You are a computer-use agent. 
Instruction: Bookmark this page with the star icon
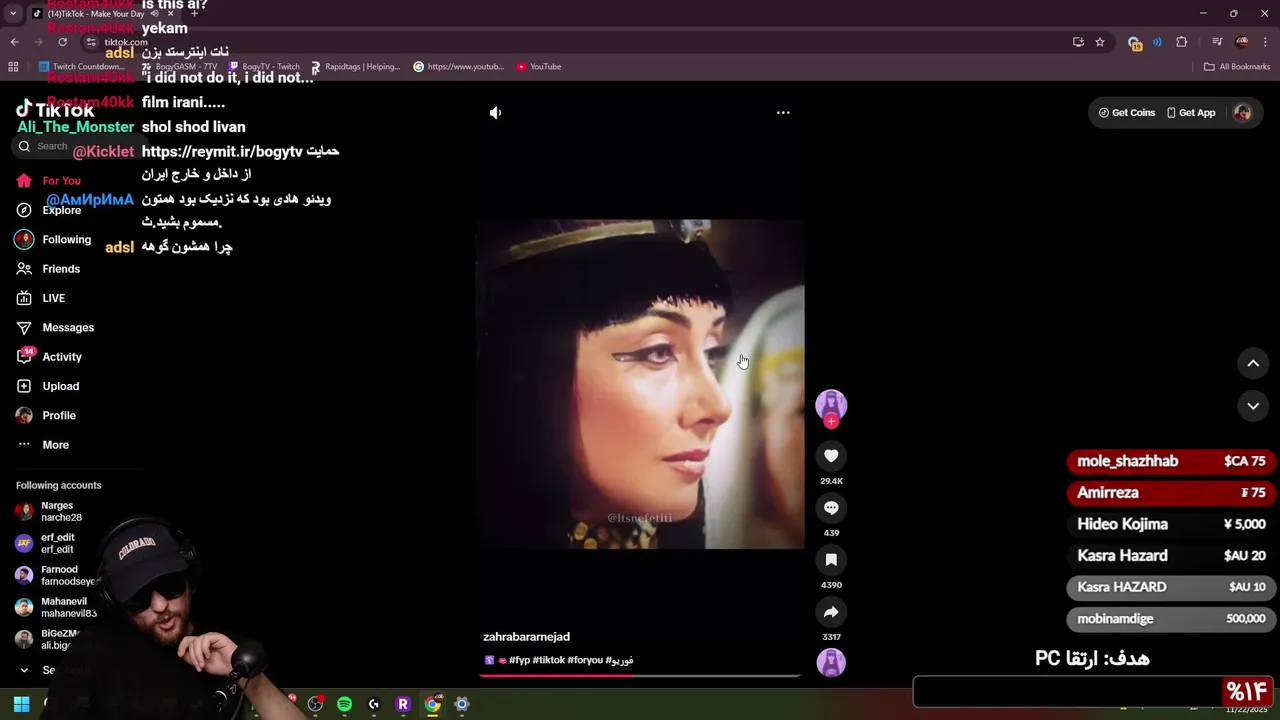click(x=1100, y=42)
